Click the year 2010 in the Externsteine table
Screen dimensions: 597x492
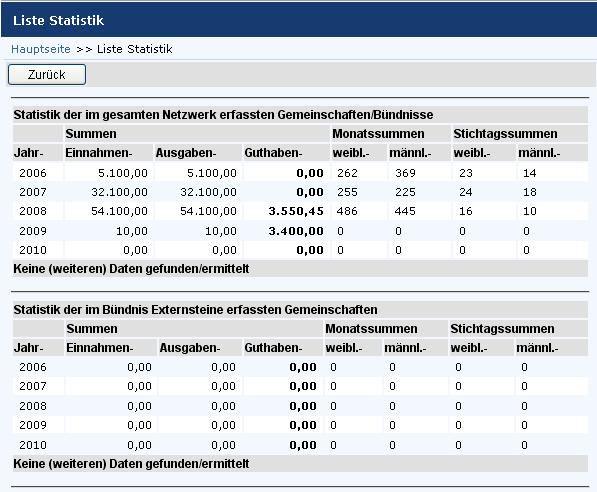click(33, 445)
